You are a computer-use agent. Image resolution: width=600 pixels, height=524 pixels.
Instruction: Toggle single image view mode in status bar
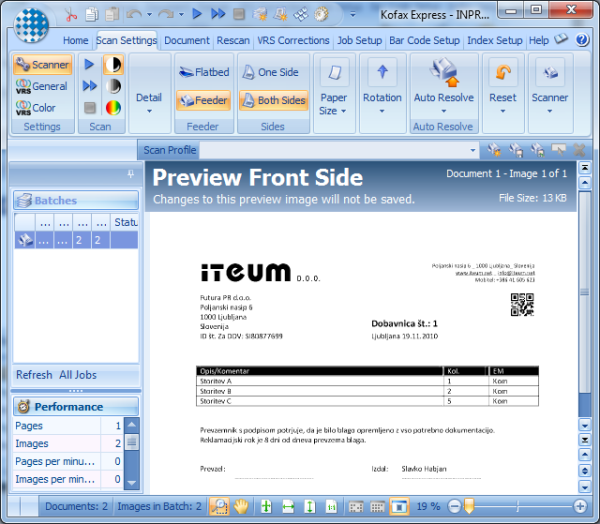pyautogui.click(x=399, y=506)
